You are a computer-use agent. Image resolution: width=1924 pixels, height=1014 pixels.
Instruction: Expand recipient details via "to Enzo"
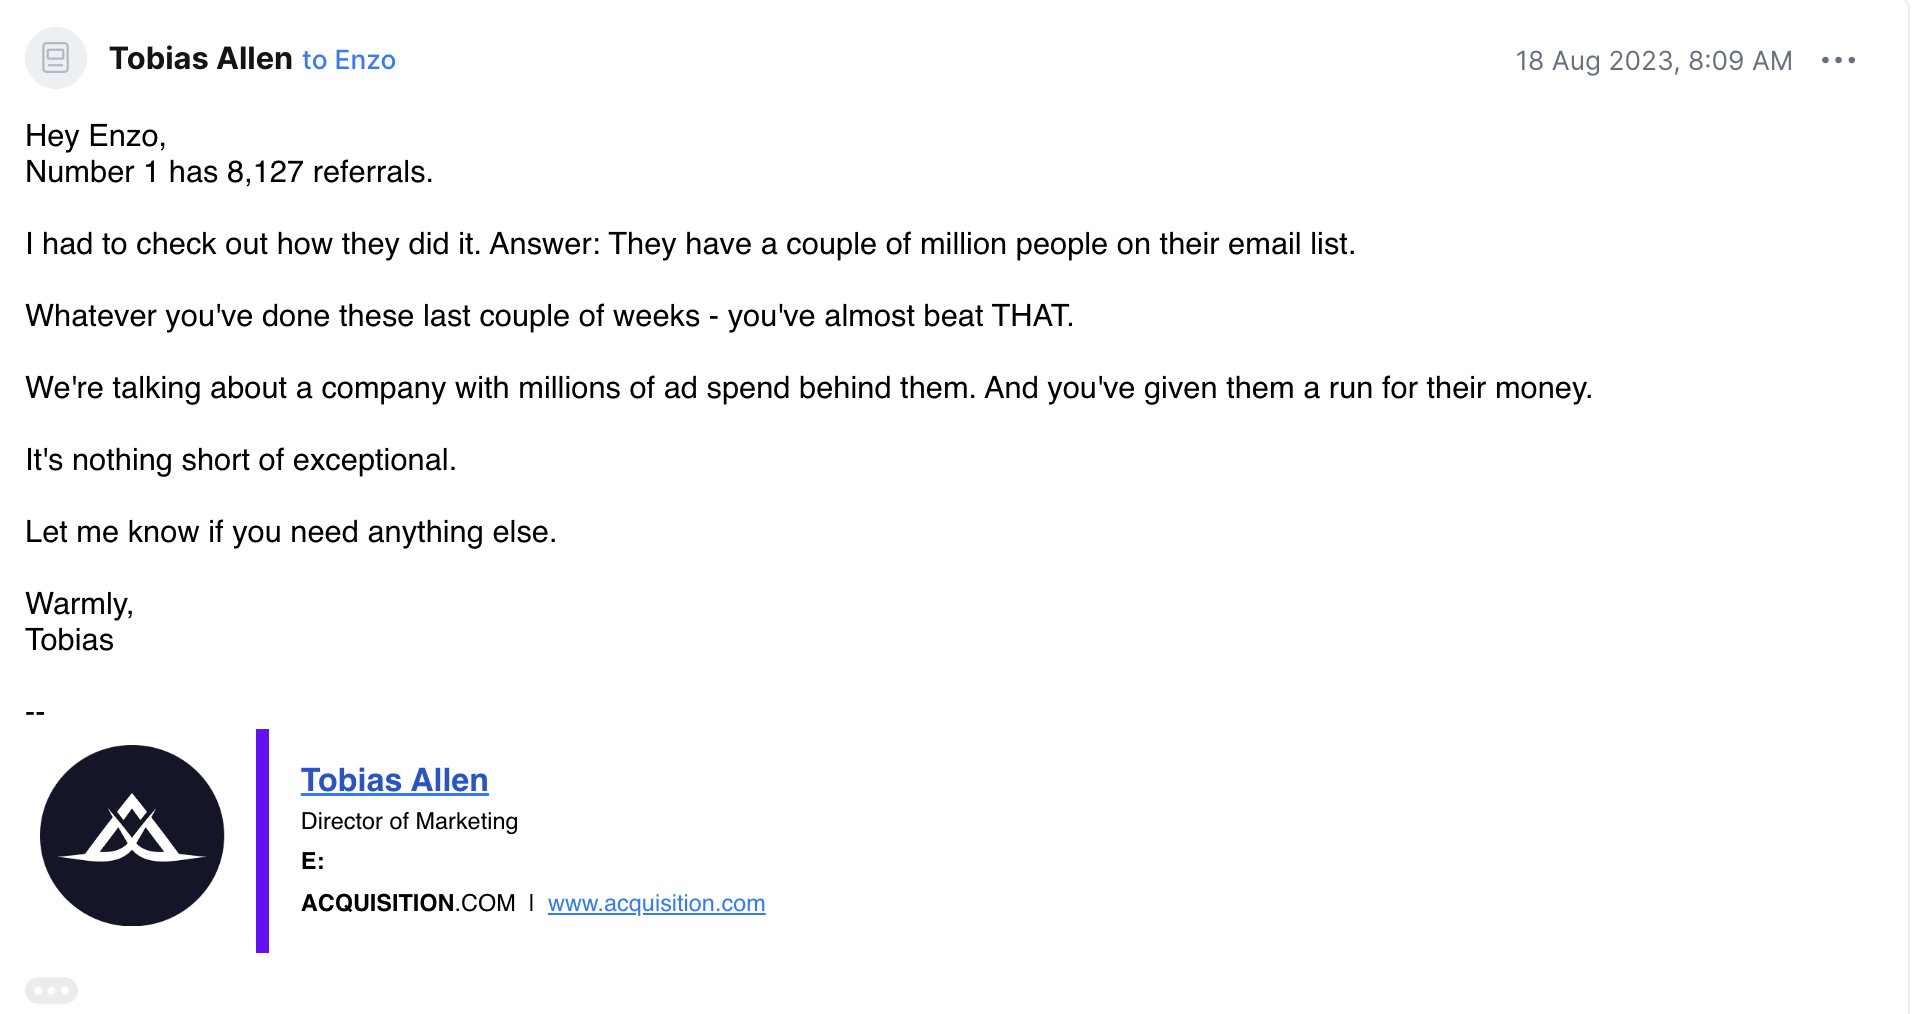pyautogui.click(x=349, y=60)
